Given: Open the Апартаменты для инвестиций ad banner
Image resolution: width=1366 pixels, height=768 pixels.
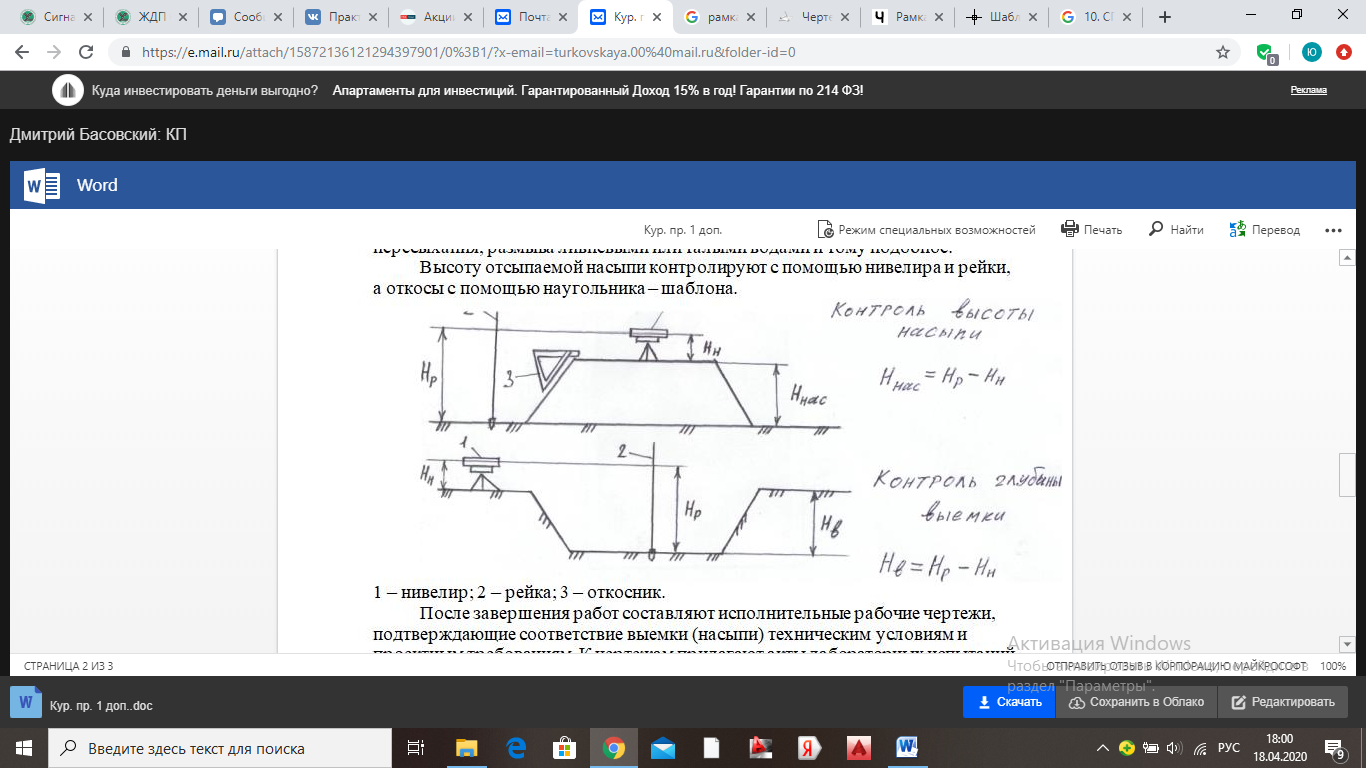Looking at the screenshot, I should click(x=598, y=90).
